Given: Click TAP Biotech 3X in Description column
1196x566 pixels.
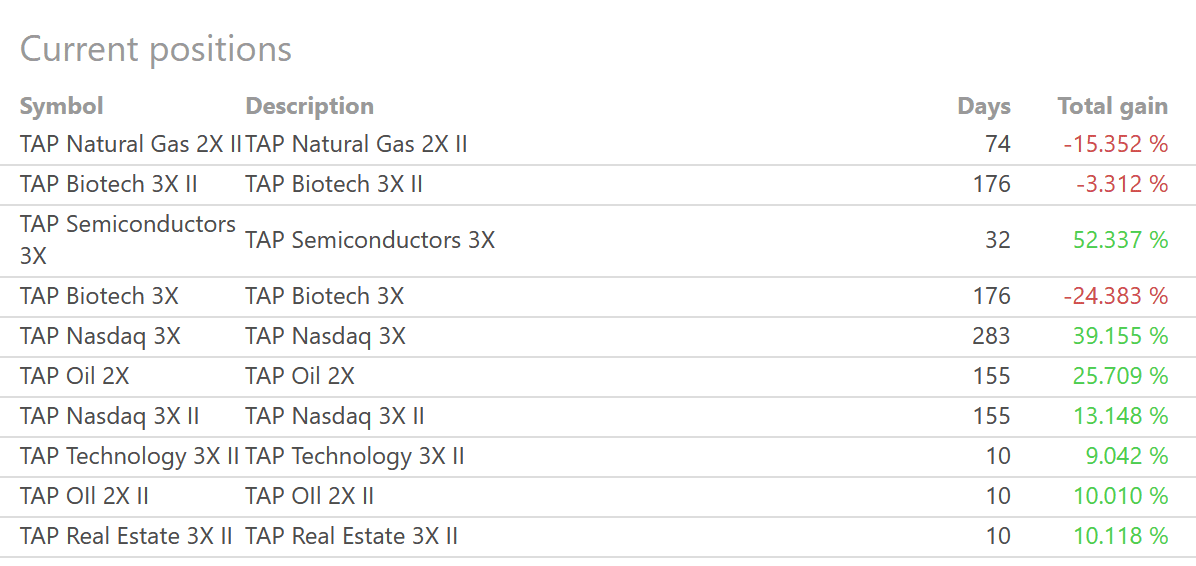Looking at the screenshot, I should click(x=325, y=296).
